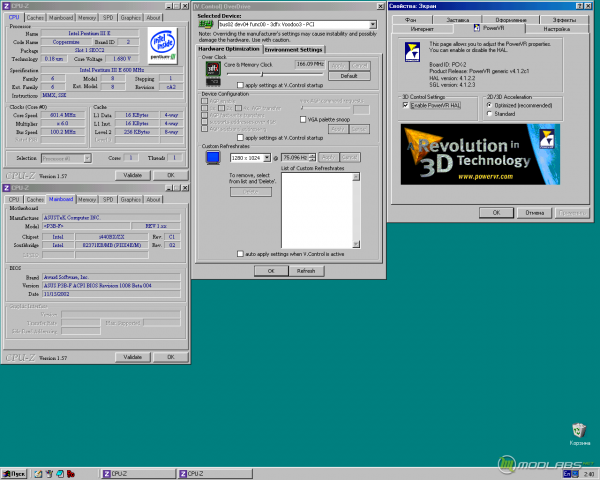Image resolution: width=600 pixels, height=480 pixels.
Task: Select the Настройка tab in display properties
Action: [x=557, y=29]
